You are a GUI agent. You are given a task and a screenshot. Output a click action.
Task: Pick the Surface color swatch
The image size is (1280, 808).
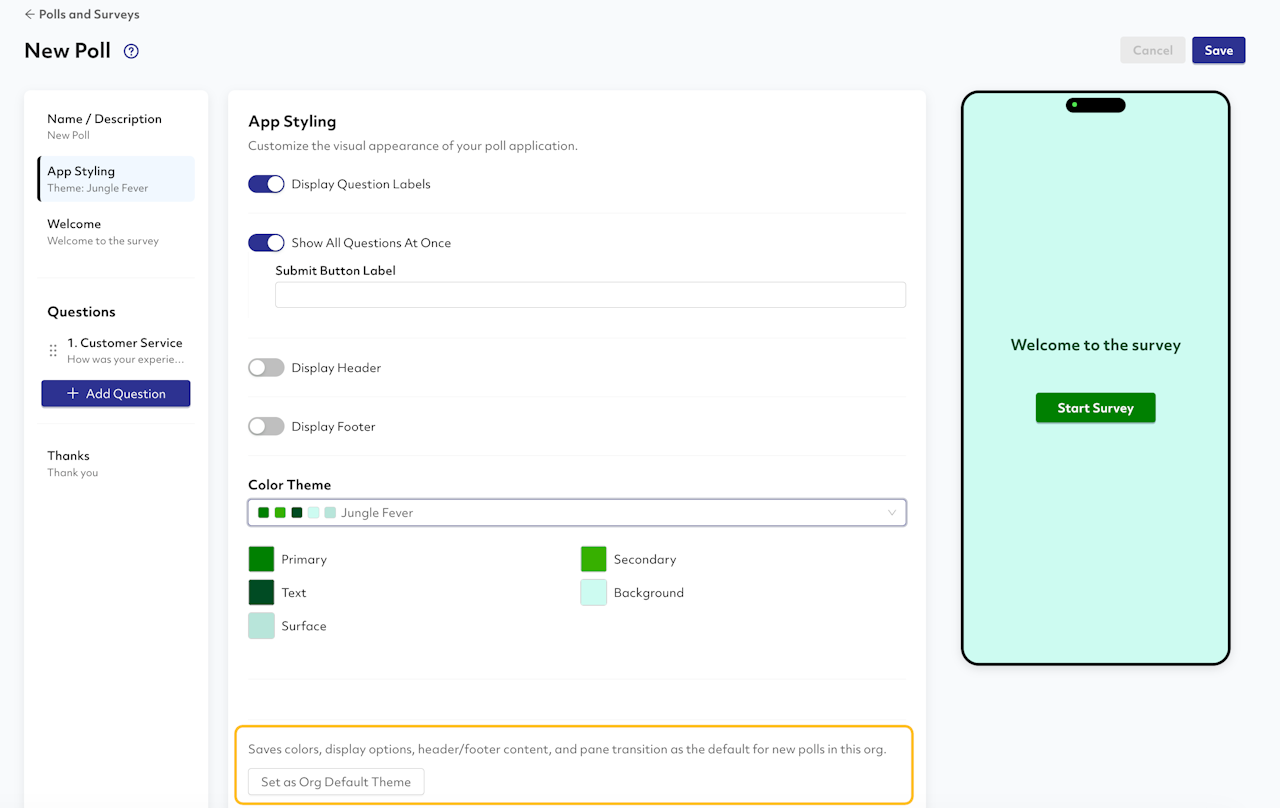261,626
